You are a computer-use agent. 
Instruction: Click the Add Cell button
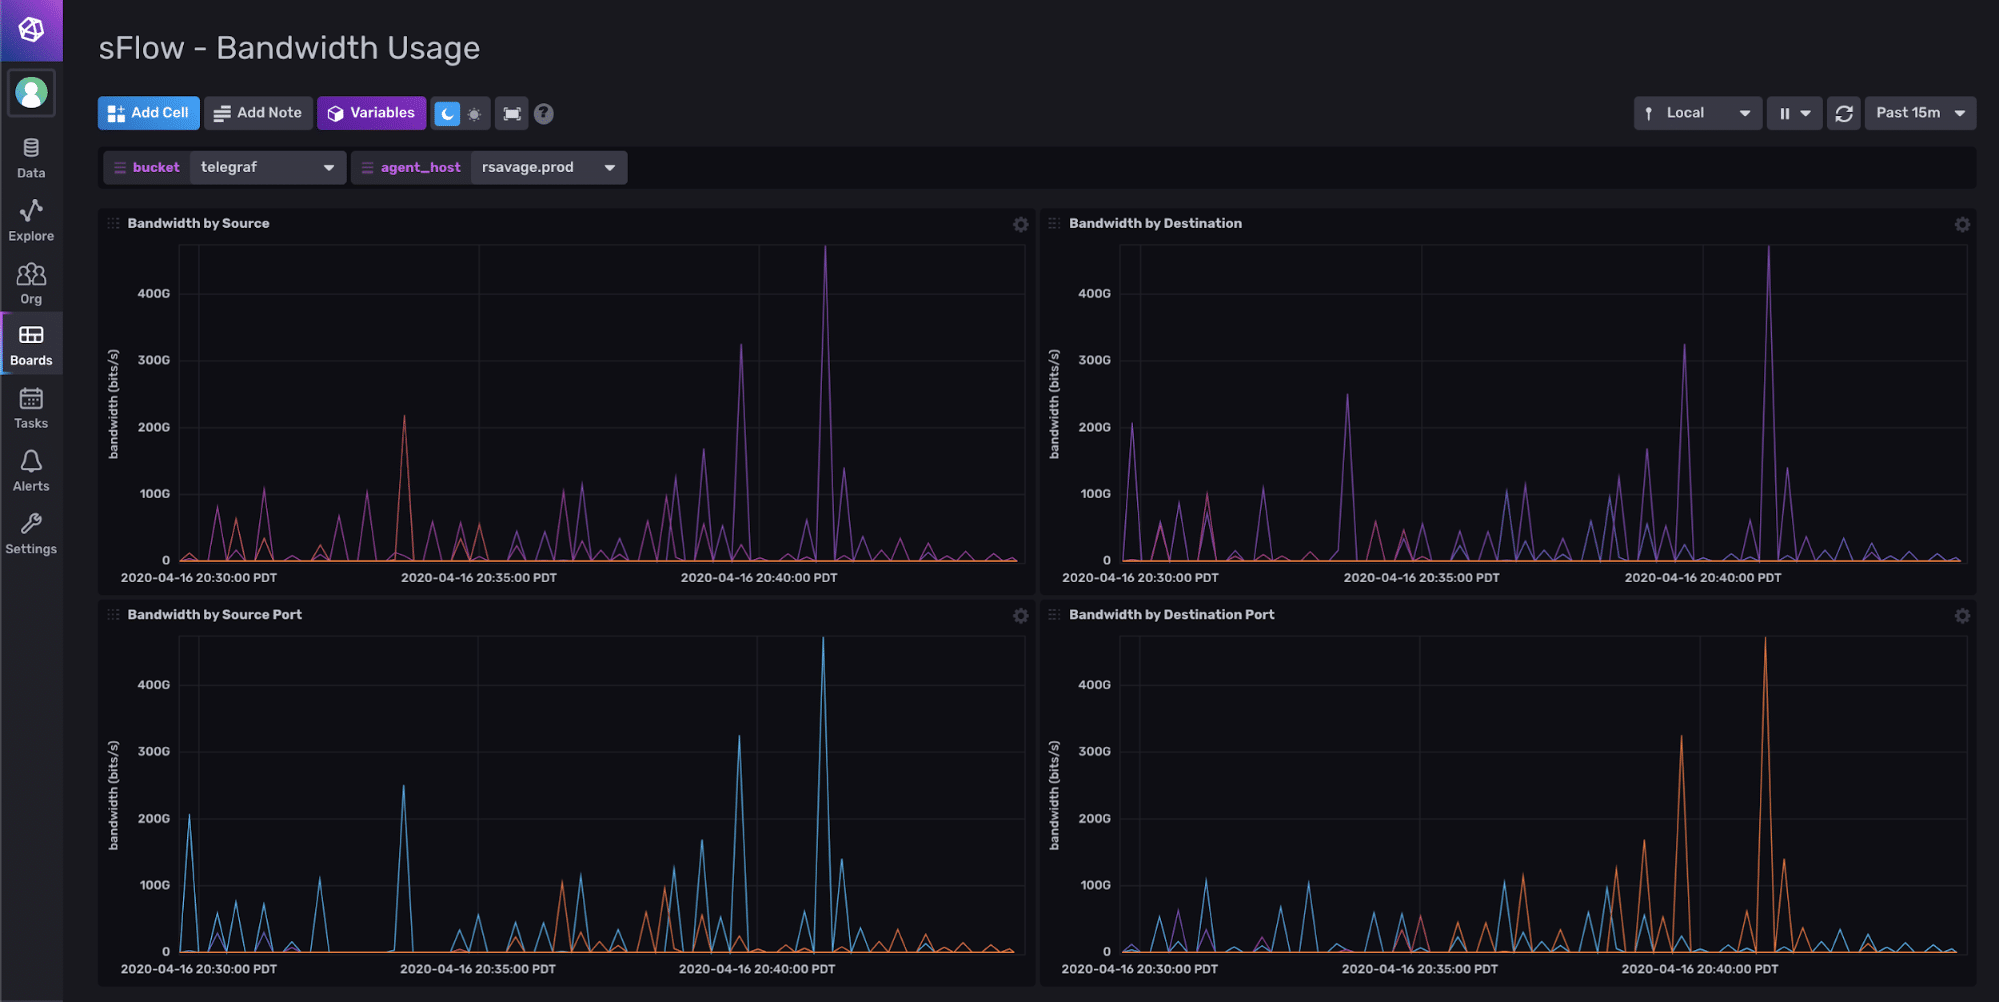click(148, 113)
